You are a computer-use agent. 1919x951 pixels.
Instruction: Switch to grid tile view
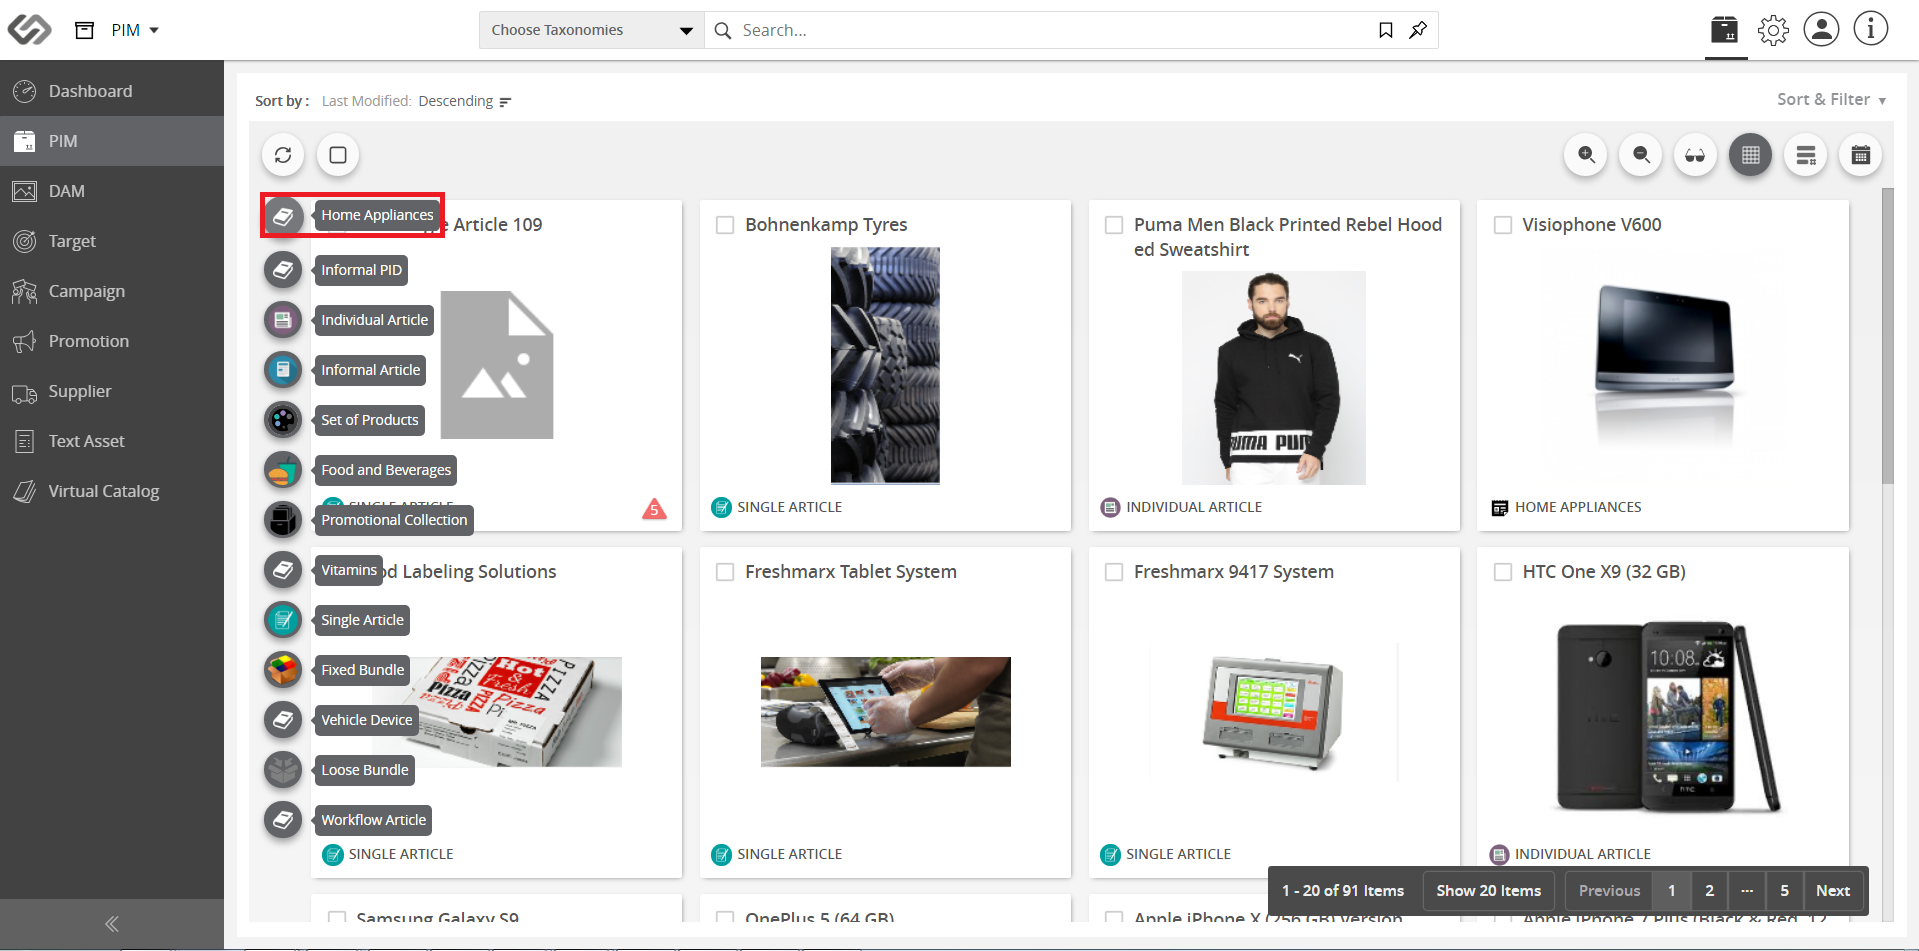[1750, 155]
